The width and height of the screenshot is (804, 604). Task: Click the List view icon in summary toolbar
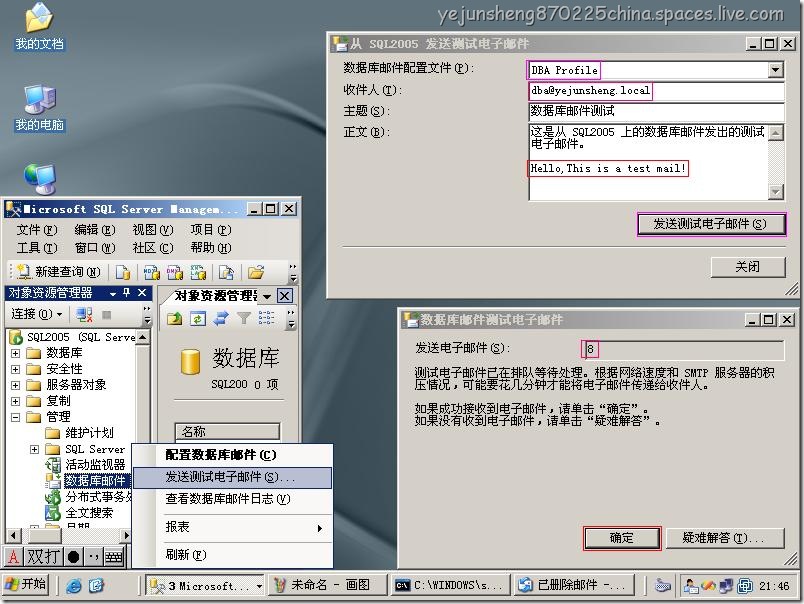266,318
